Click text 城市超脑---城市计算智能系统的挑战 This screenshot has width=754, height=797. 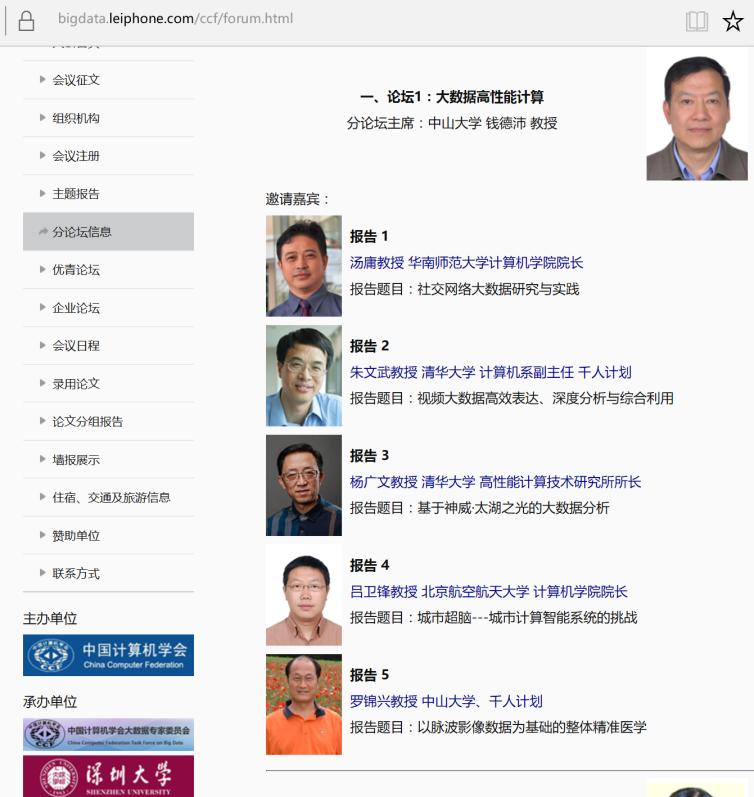[x=527, y=618]
